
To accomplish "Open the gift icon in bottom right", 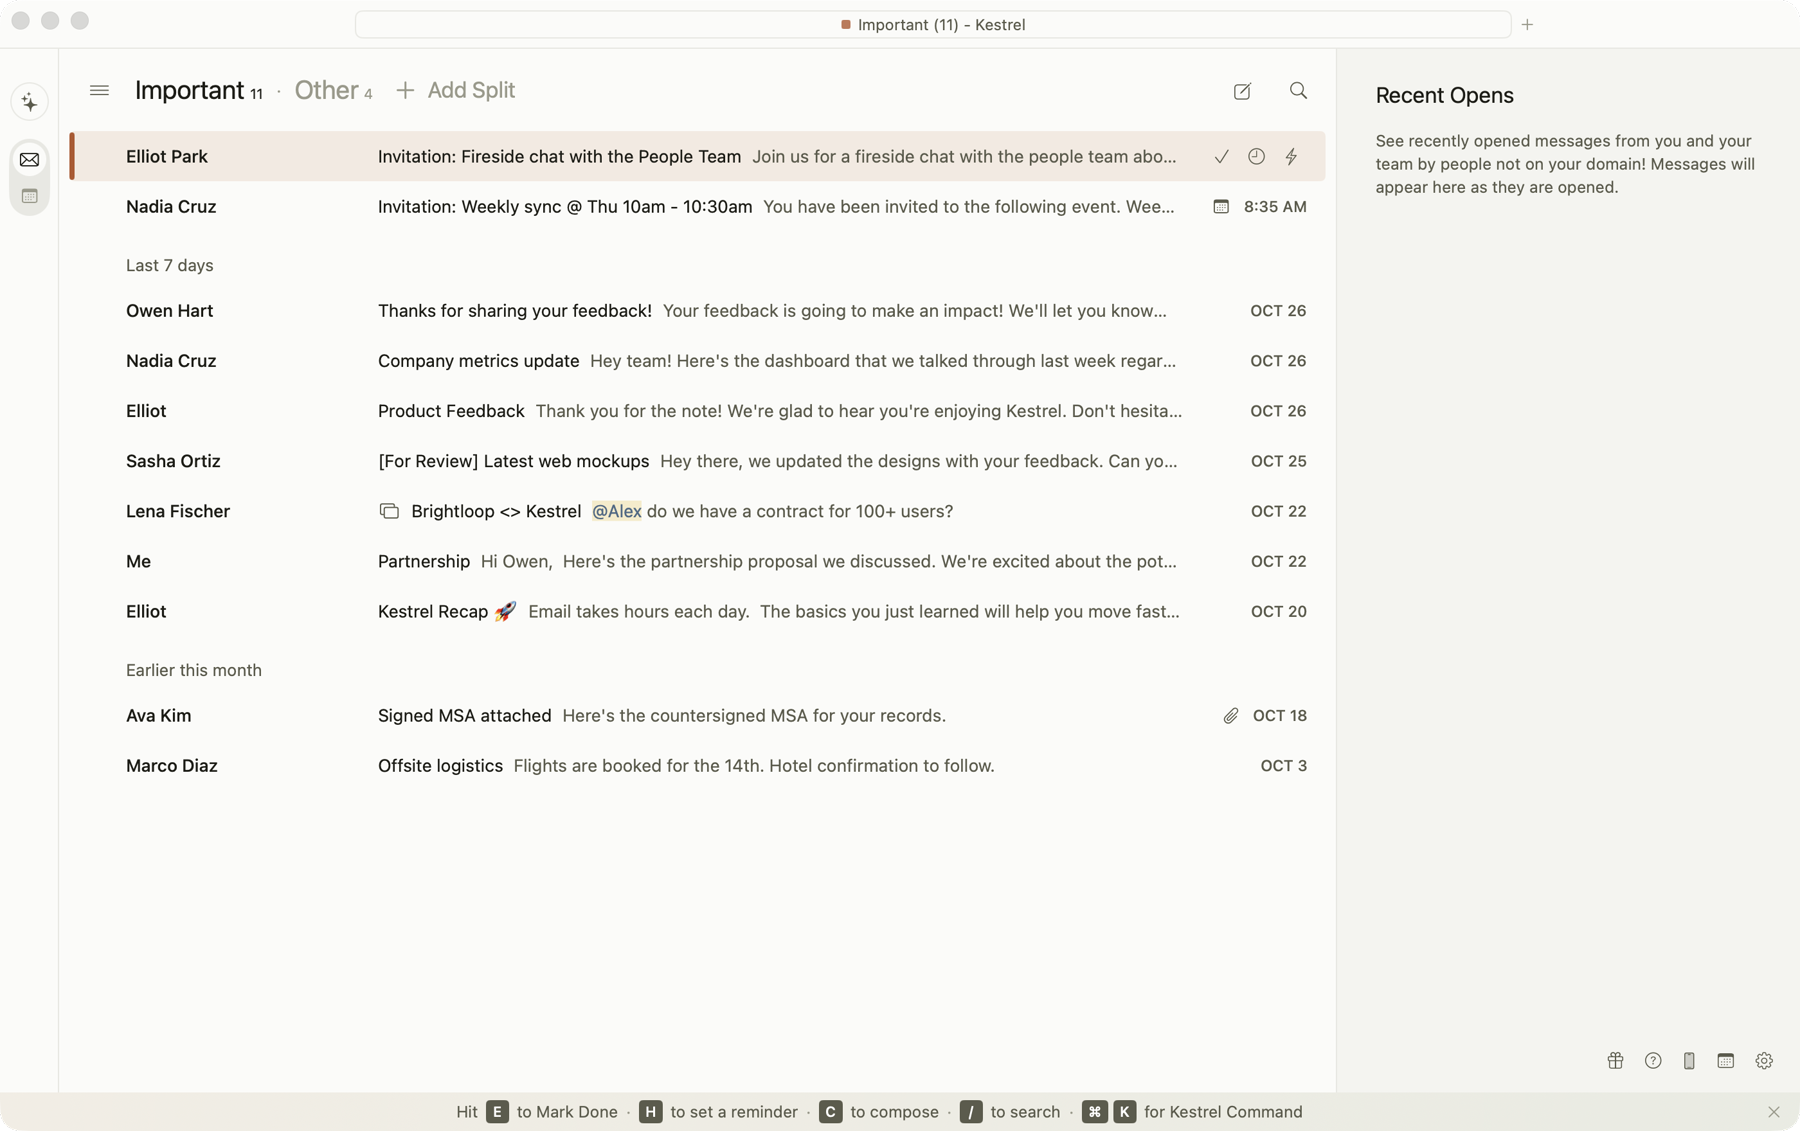I will 1615,1060.
